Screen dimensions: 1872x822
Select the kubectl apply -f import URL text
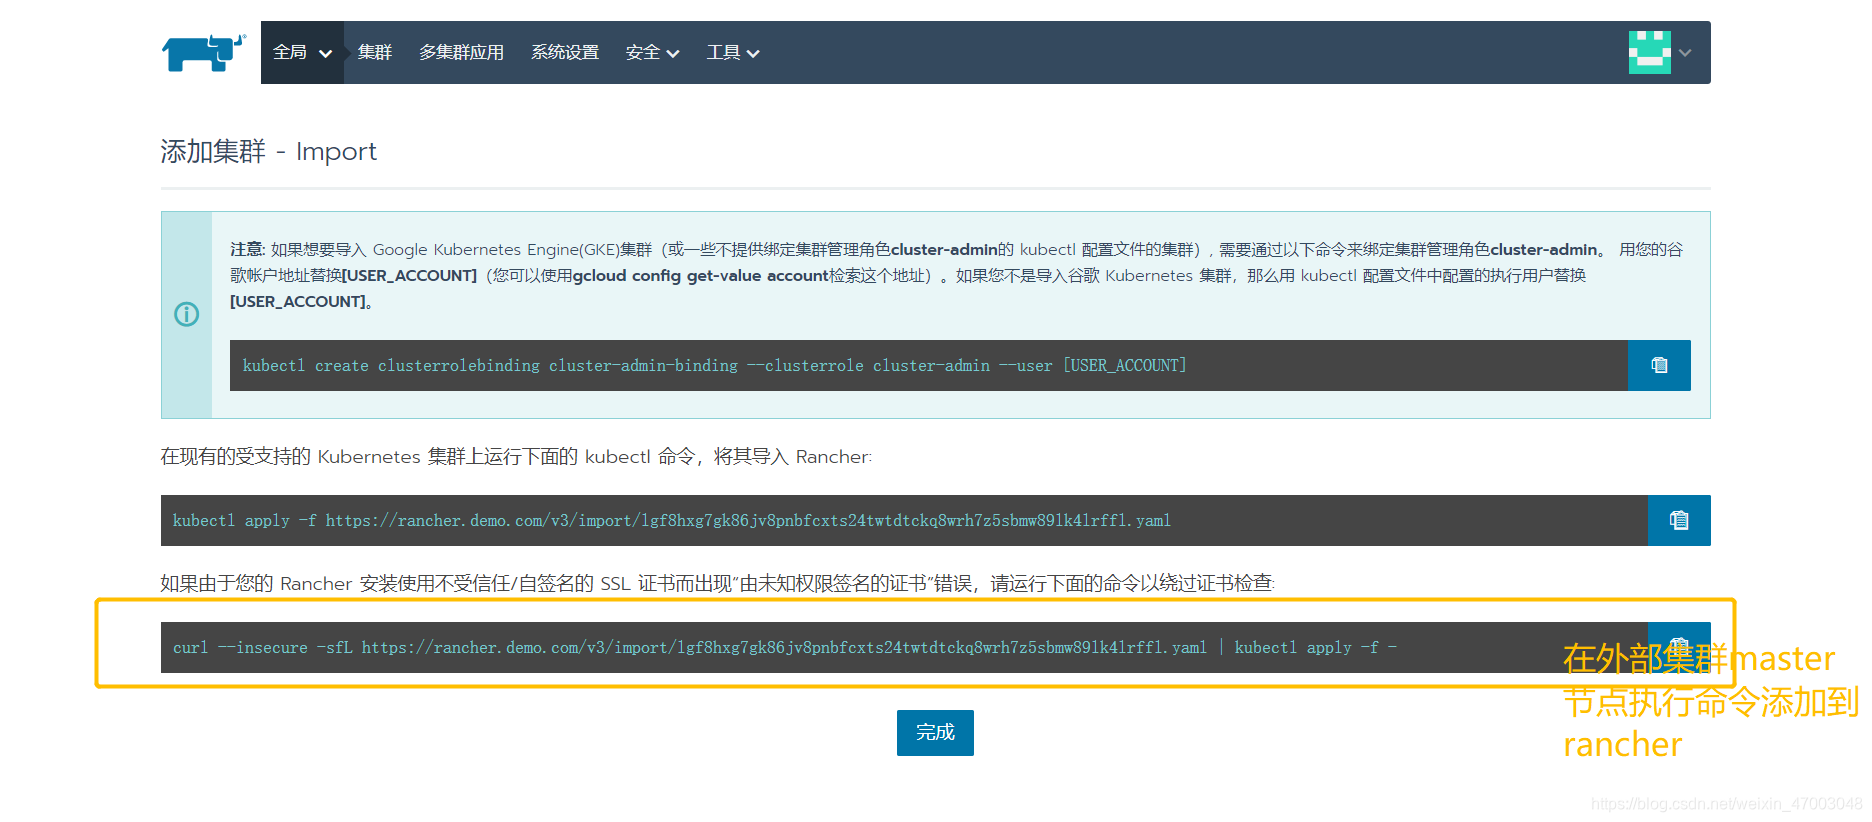click(671, 521)
